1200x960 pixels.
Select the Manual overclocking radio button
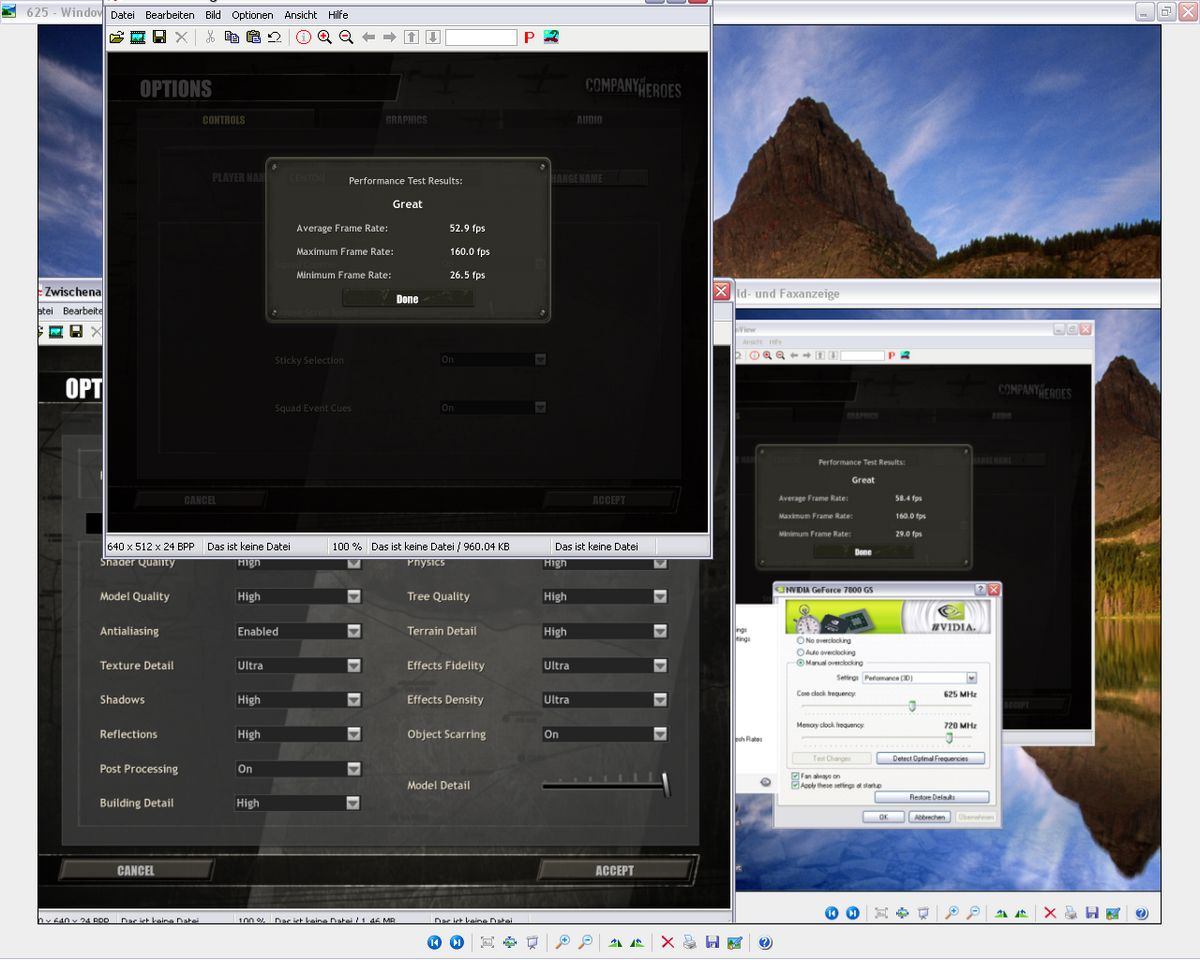800,663
